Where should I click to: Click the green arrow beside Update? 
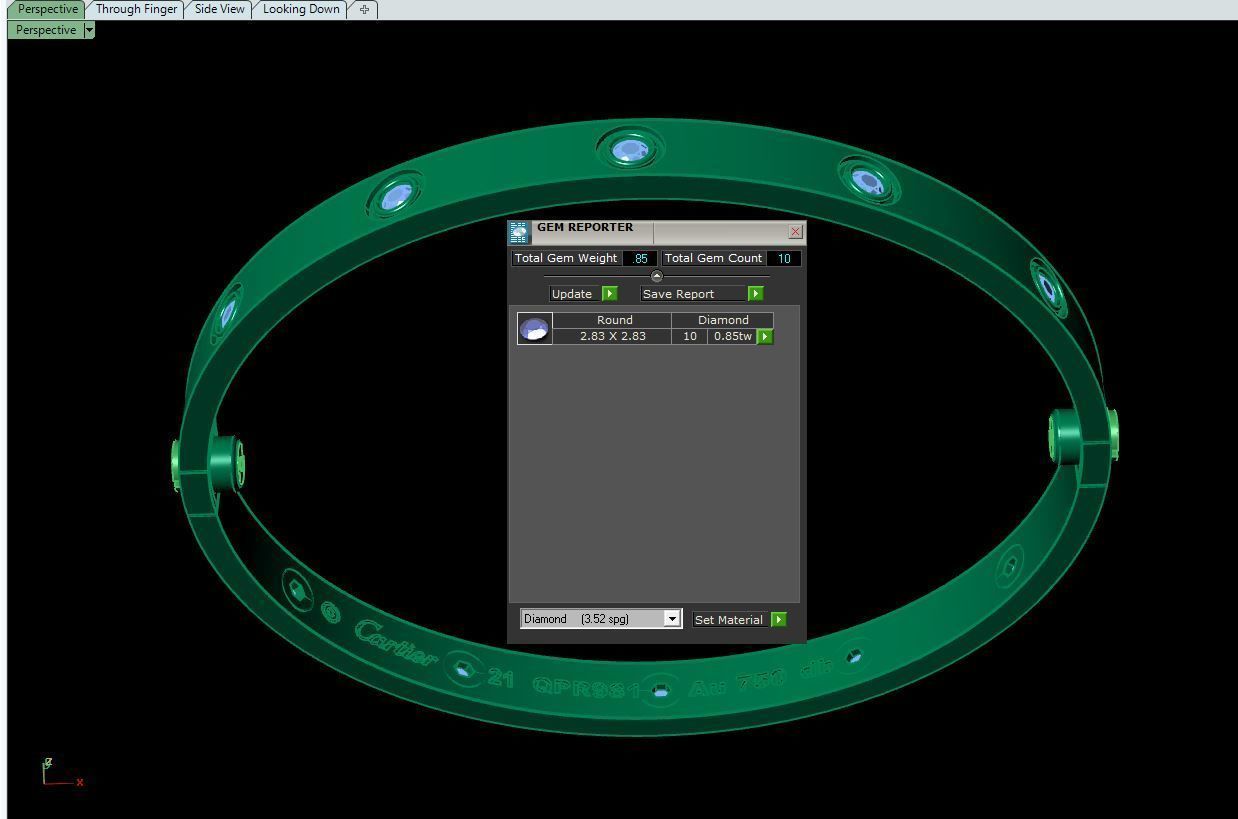pos(610,294)
